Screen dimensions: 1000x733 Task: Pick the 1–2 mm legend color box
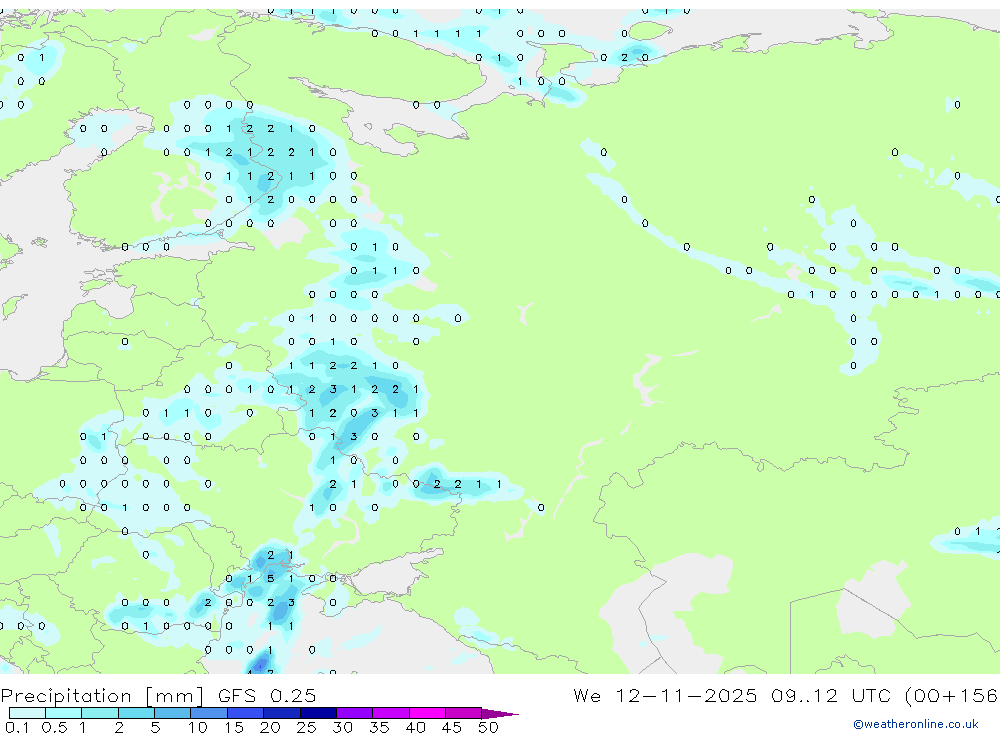tap(100, 713)
